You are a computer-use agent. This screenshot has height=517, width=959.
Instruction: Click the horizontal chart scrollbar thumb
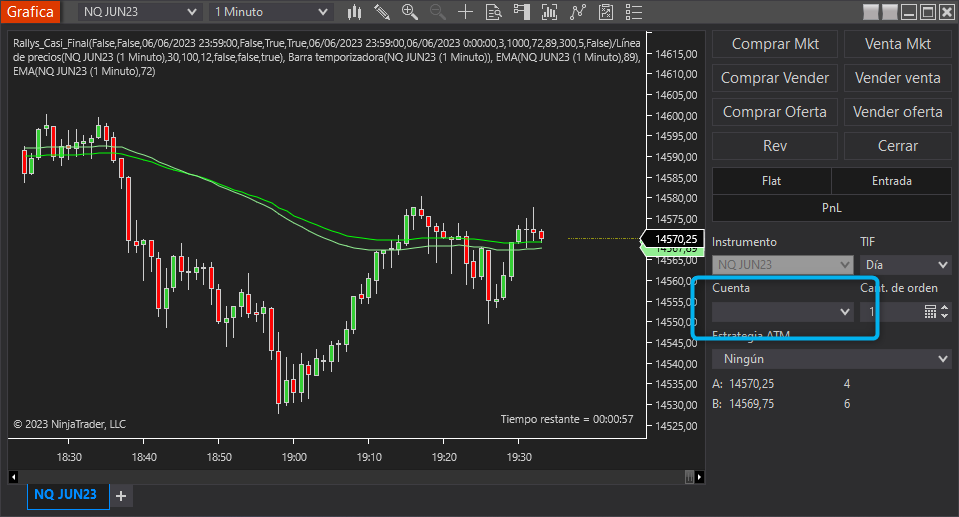(689, 477)
